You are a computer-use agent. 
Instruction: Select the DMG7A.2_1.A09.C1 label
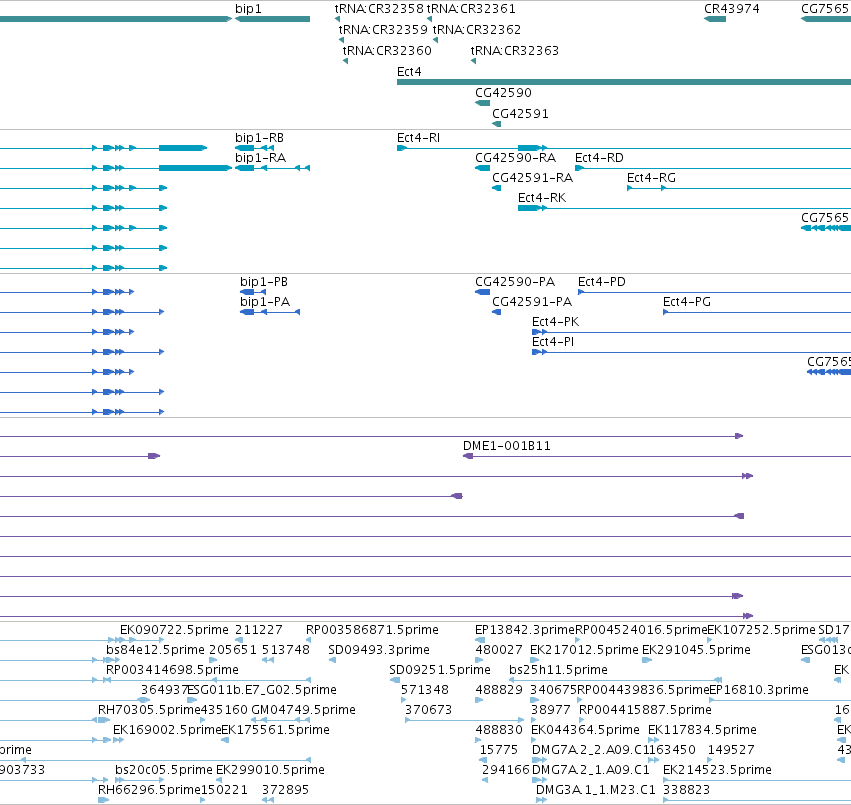tap(590, 770)
